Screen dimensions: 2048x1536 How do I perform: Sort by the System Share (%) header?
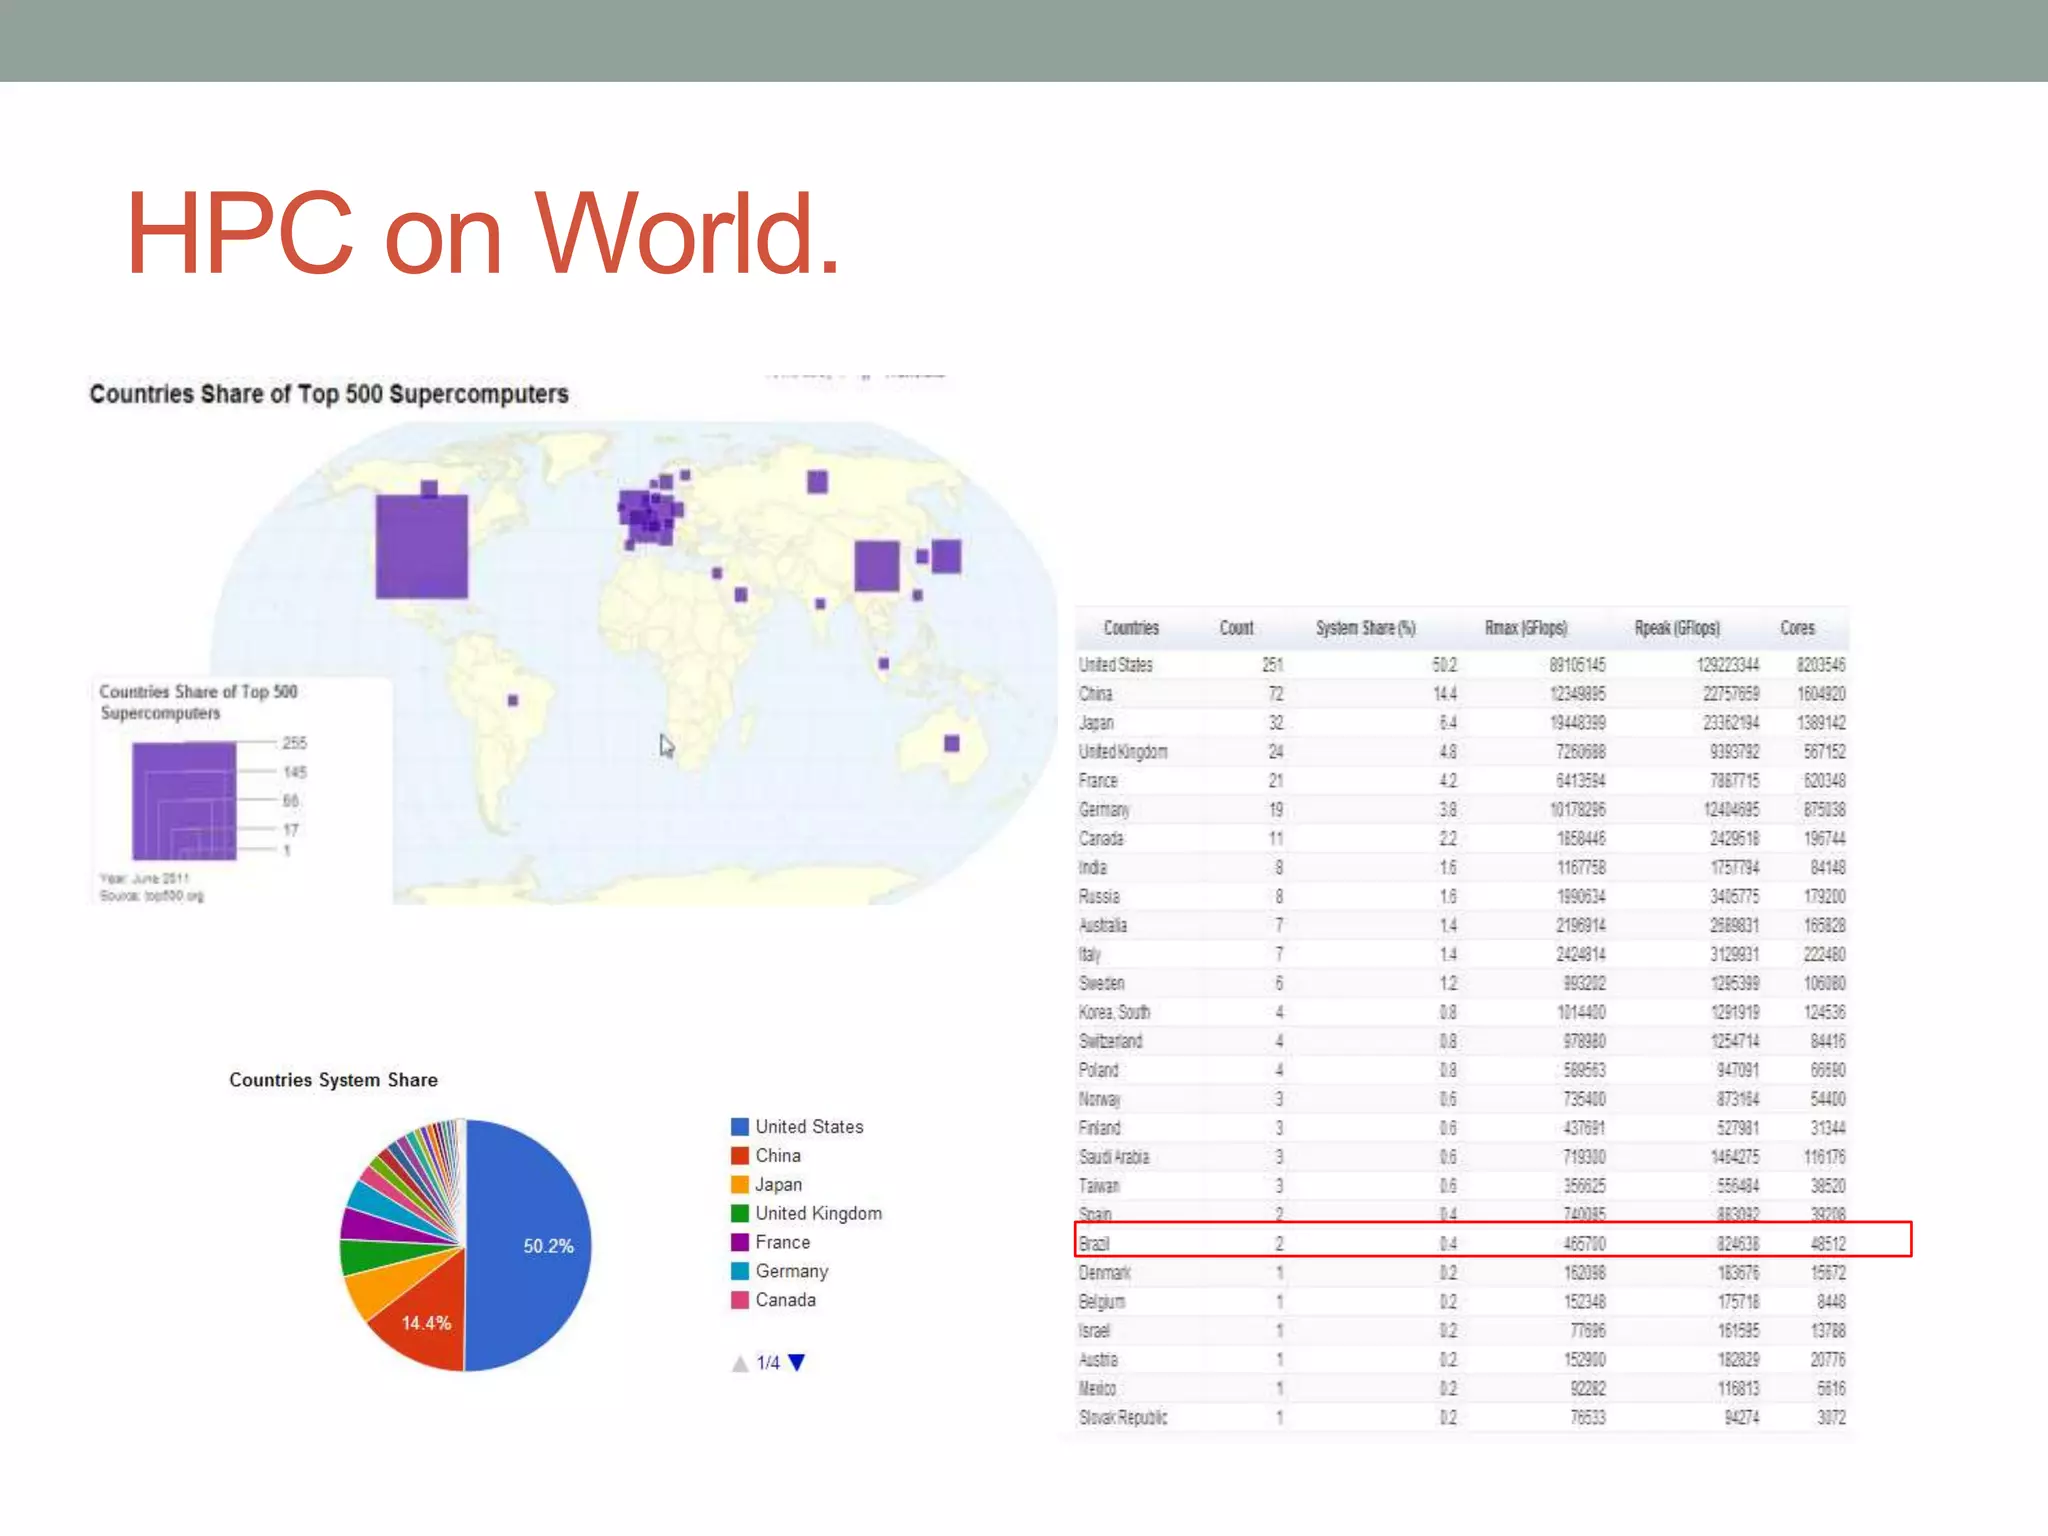1365,628
